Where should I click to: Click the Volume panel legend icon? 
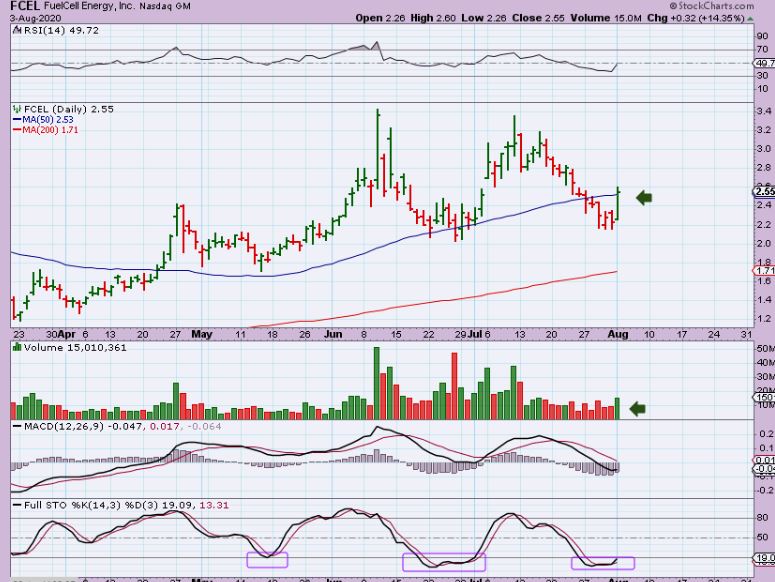[x=16, y=347]
